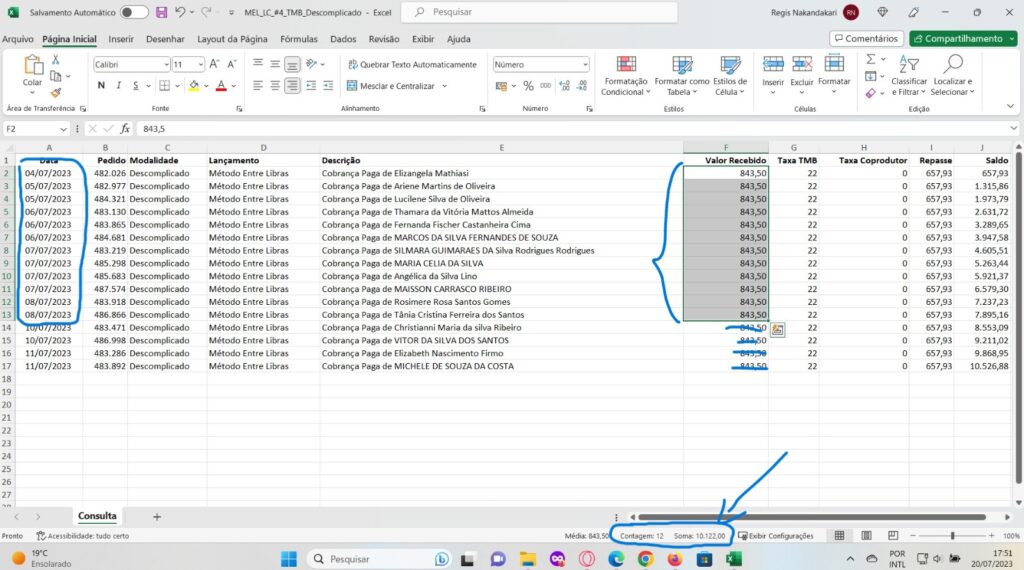The width and height of the screenshot is (1024, 570).
Task: Click the Borders icon
Action: pos(165,86)
